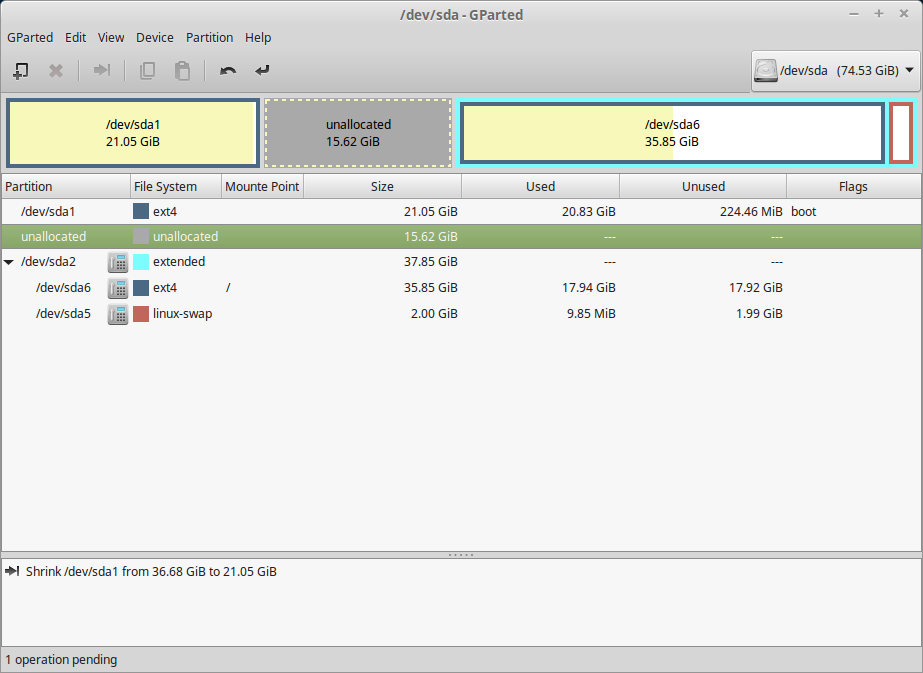Select the small red swap block in the disk map

tap(901, 133)
